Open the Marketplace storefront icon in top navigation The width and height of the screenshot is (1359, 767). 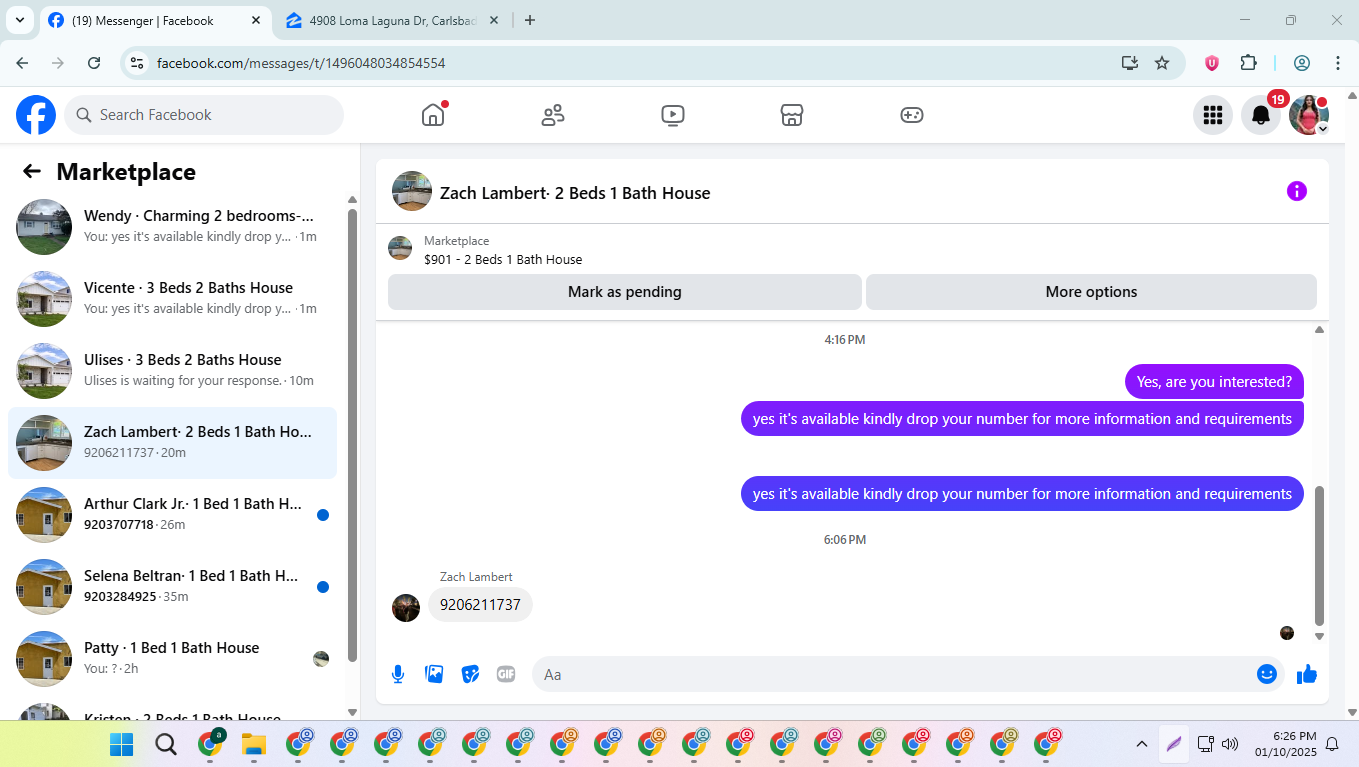point(792,115)
